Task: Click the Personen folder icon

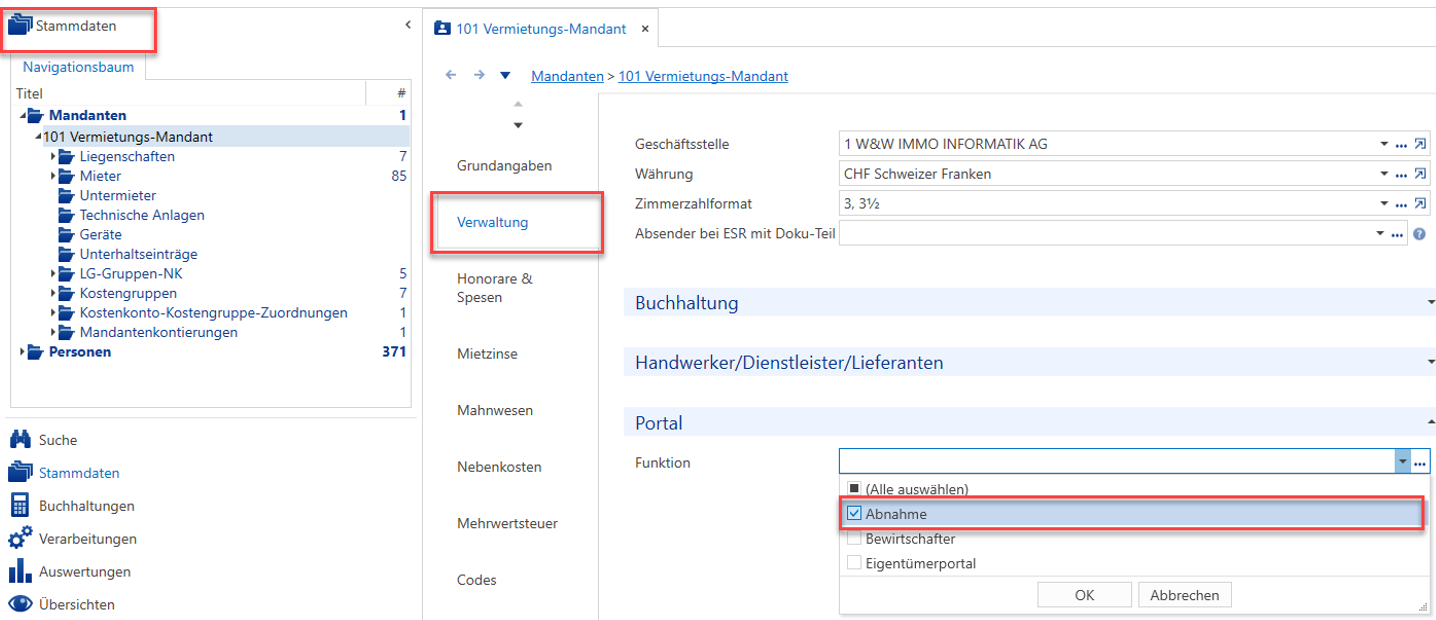Action: tap(35, 352)
